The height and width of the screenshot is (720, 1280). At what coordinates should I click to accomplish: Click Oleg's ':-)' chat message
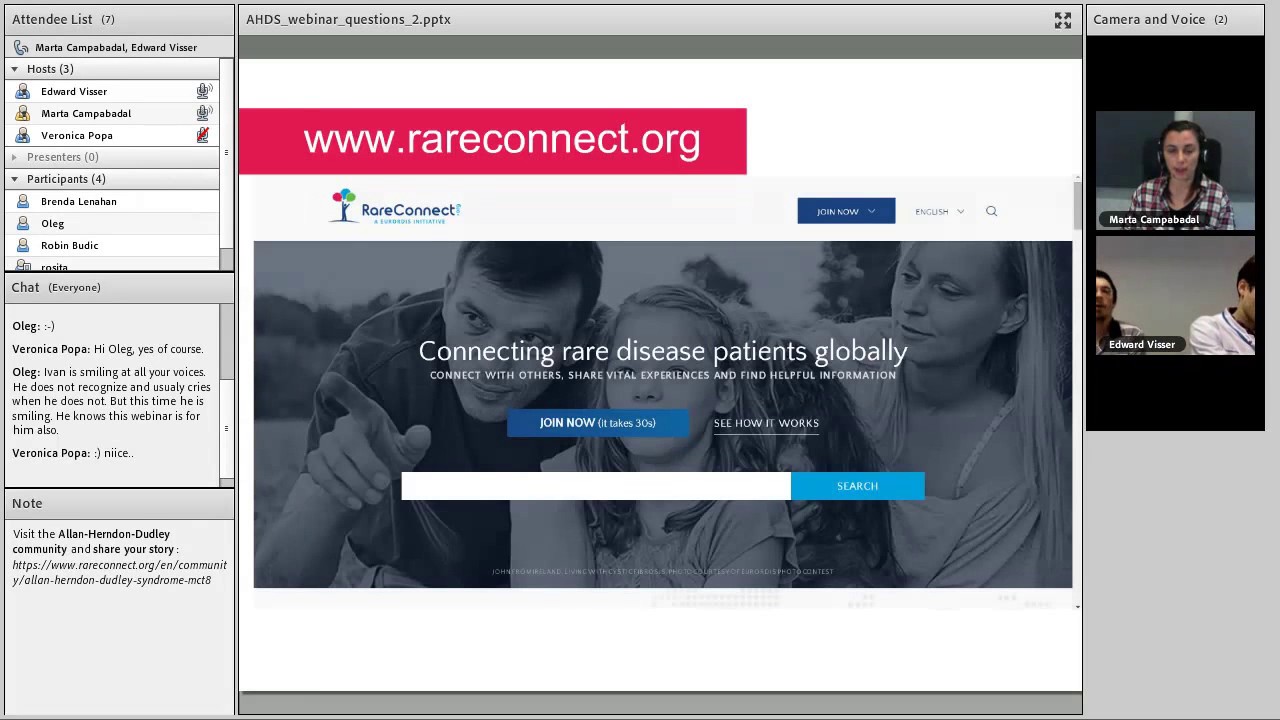pyautogui.click(x=33, y=326)
